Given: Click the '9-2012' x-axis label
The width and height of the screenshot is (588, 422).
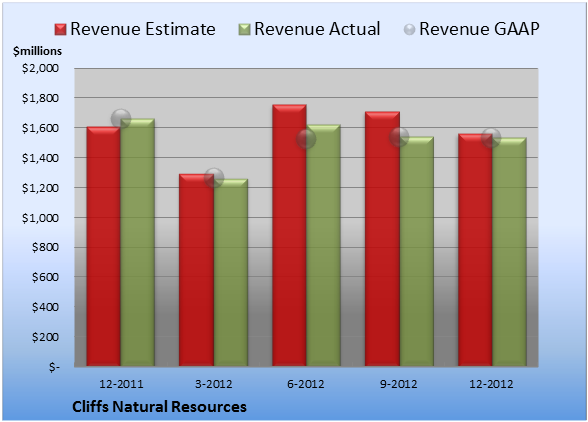Looking at the screenshot, I should [399, 384].
